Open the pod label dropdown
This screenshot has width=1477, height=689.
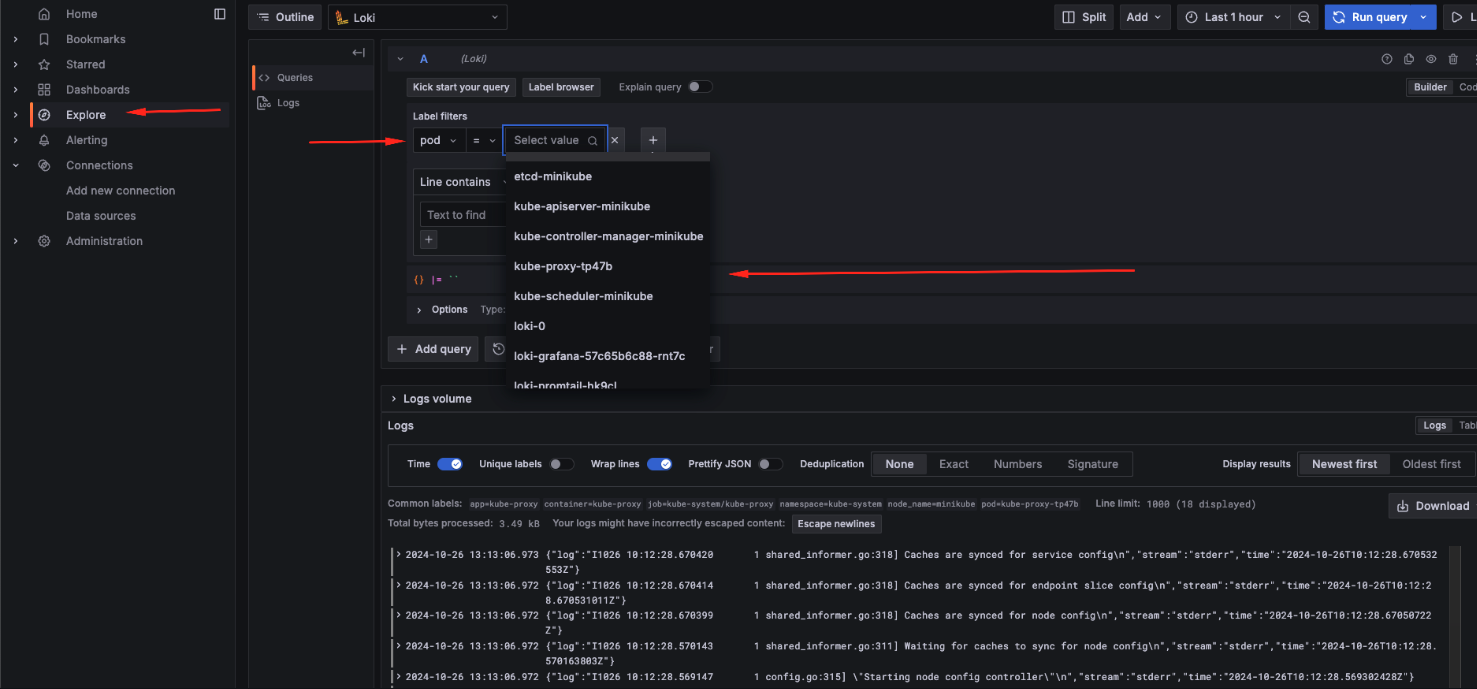pos(439,141)
